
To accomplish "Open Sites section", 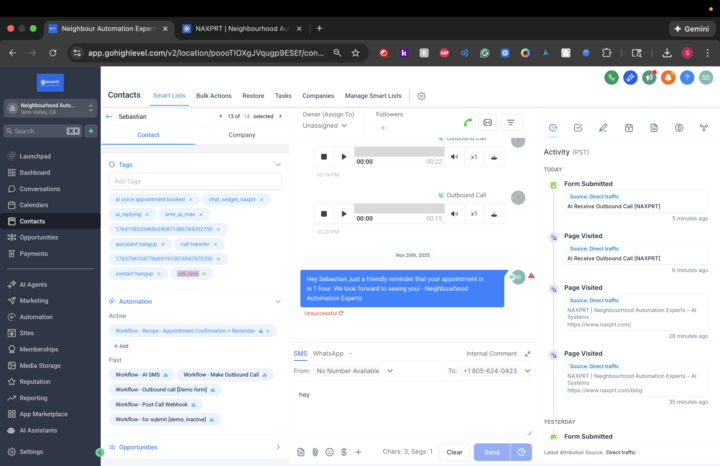I will [x=27, y=333].
